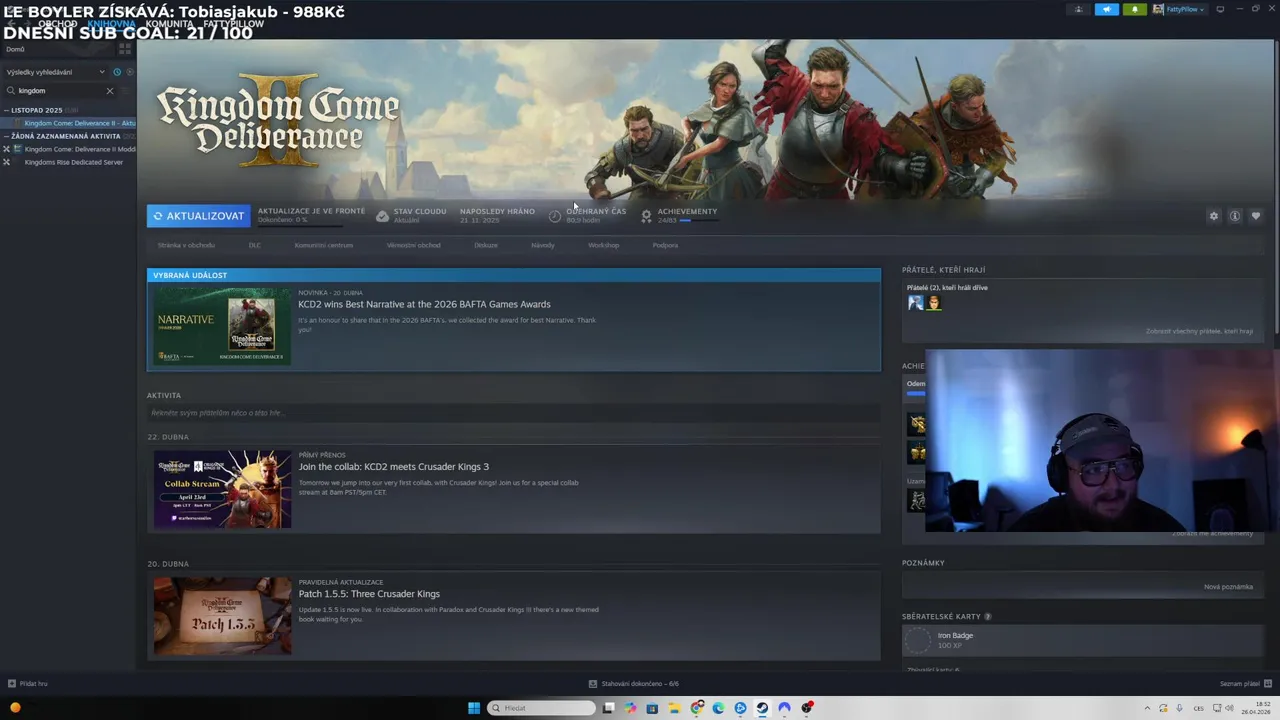
Task: Click the information icon beside Sběratelské karty
Action: [987, 617]
